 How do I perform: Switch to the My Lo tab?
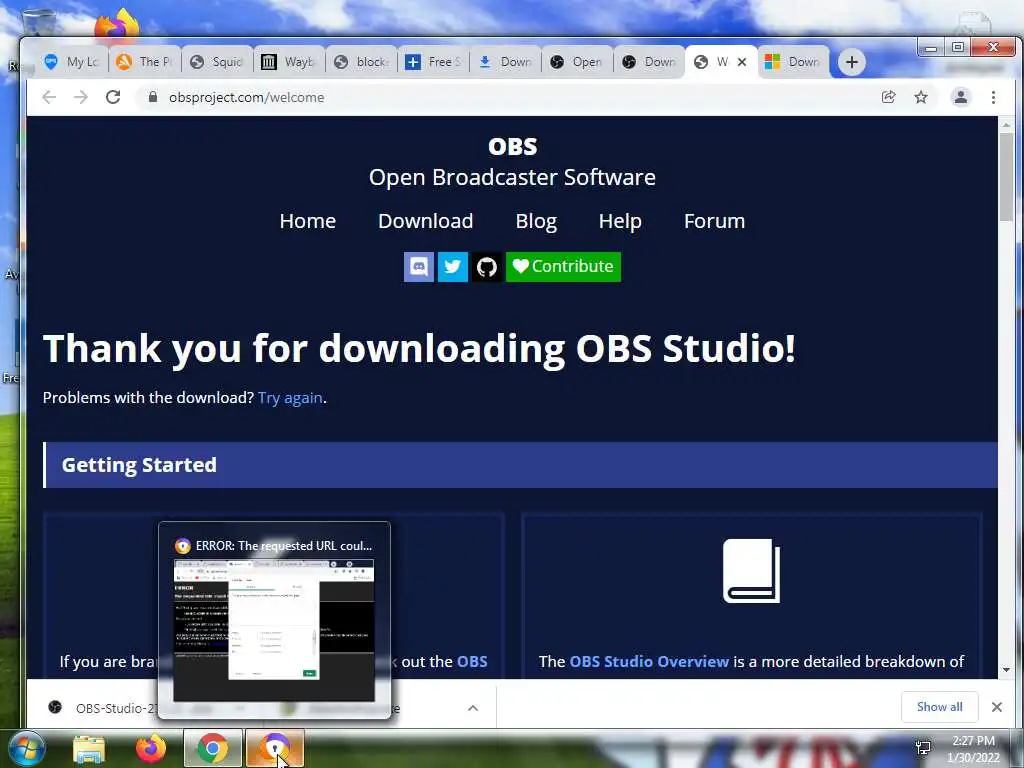71,62
